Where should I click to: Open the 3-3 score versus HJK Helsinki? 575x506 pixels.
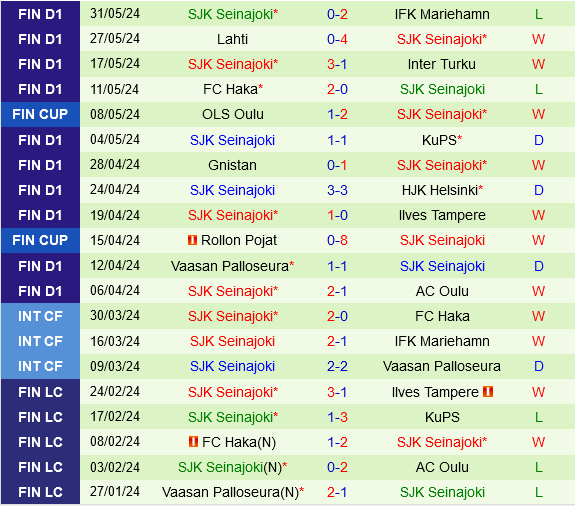pos(337,190)
